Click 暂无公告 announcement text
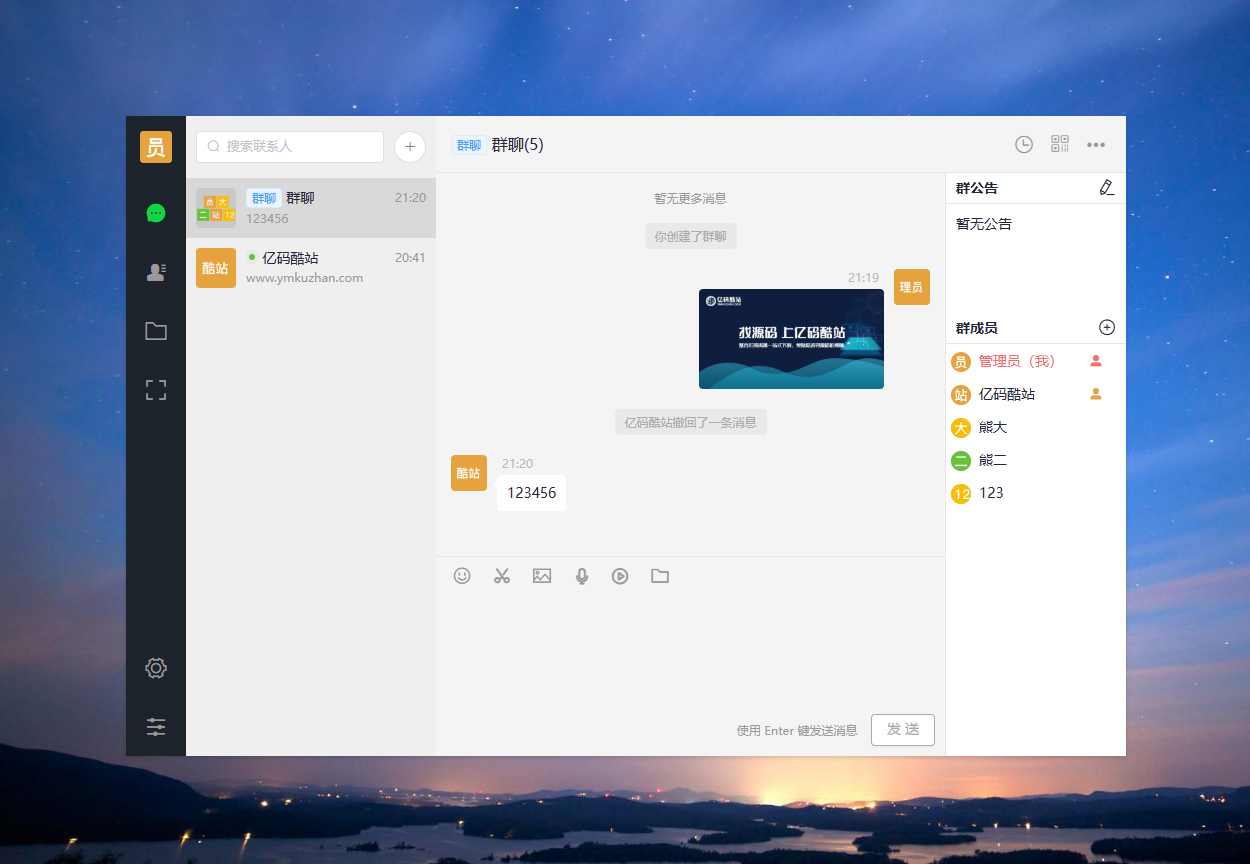Viewport: 1250px width, 864px height. tap(984, 224)
